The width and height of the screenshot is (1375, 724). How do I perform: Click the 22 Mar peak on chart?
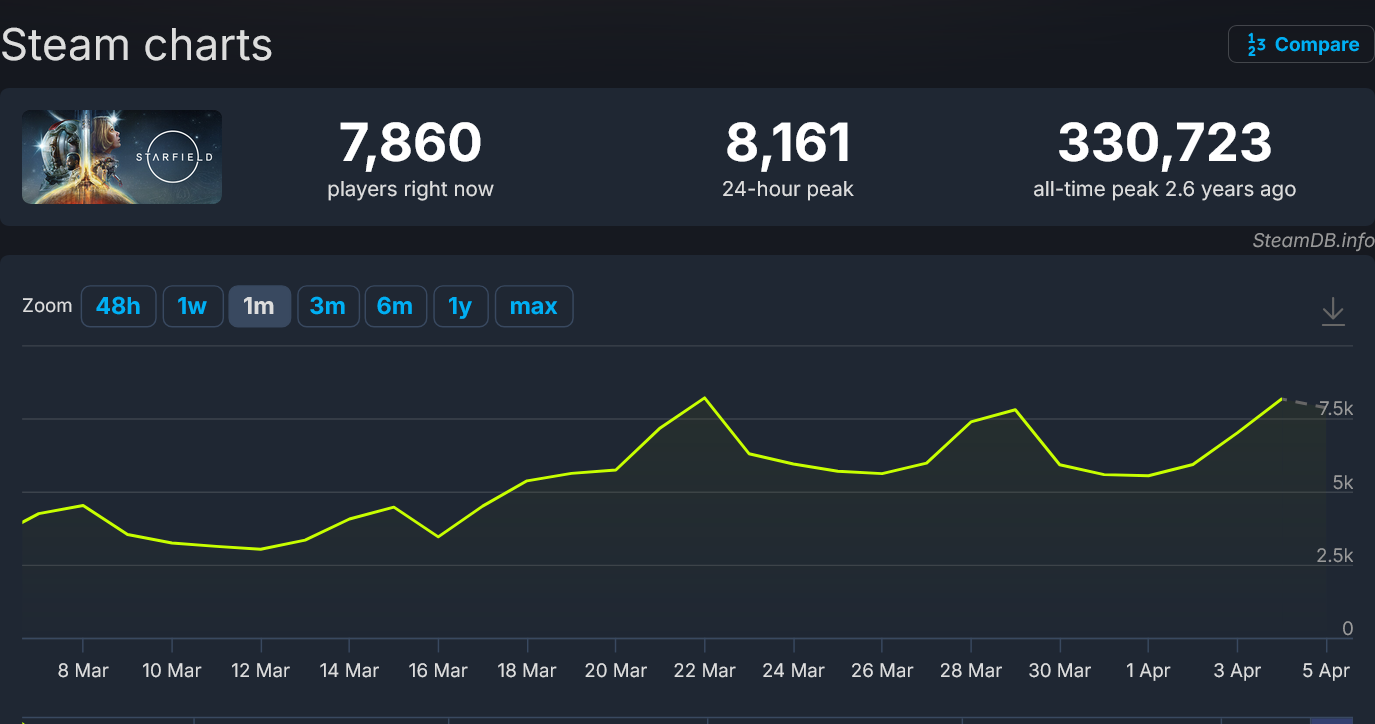pos(705,398)
